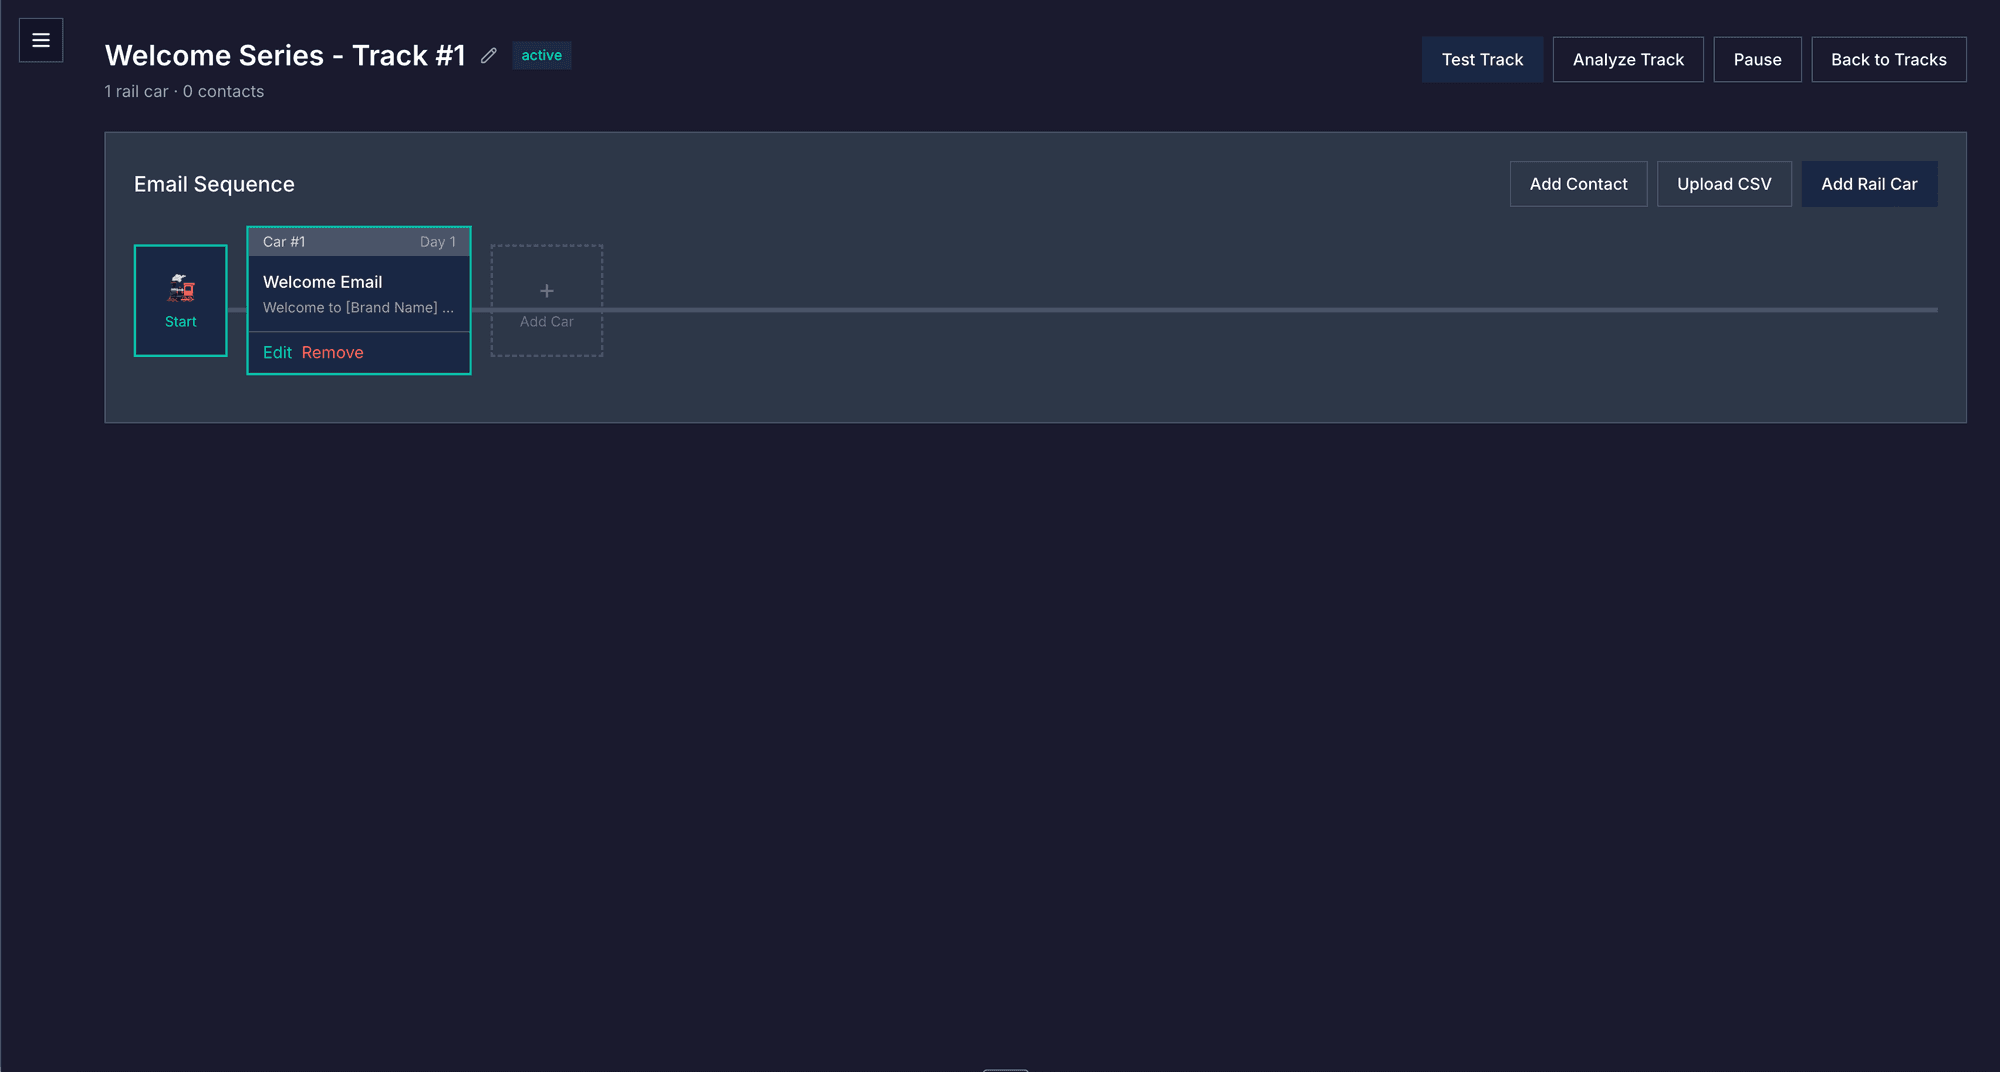This screenshot has width=2000, height=1072.
Task: Click the dashed Add Car placeholder box
Action: (x=546, y=301)
